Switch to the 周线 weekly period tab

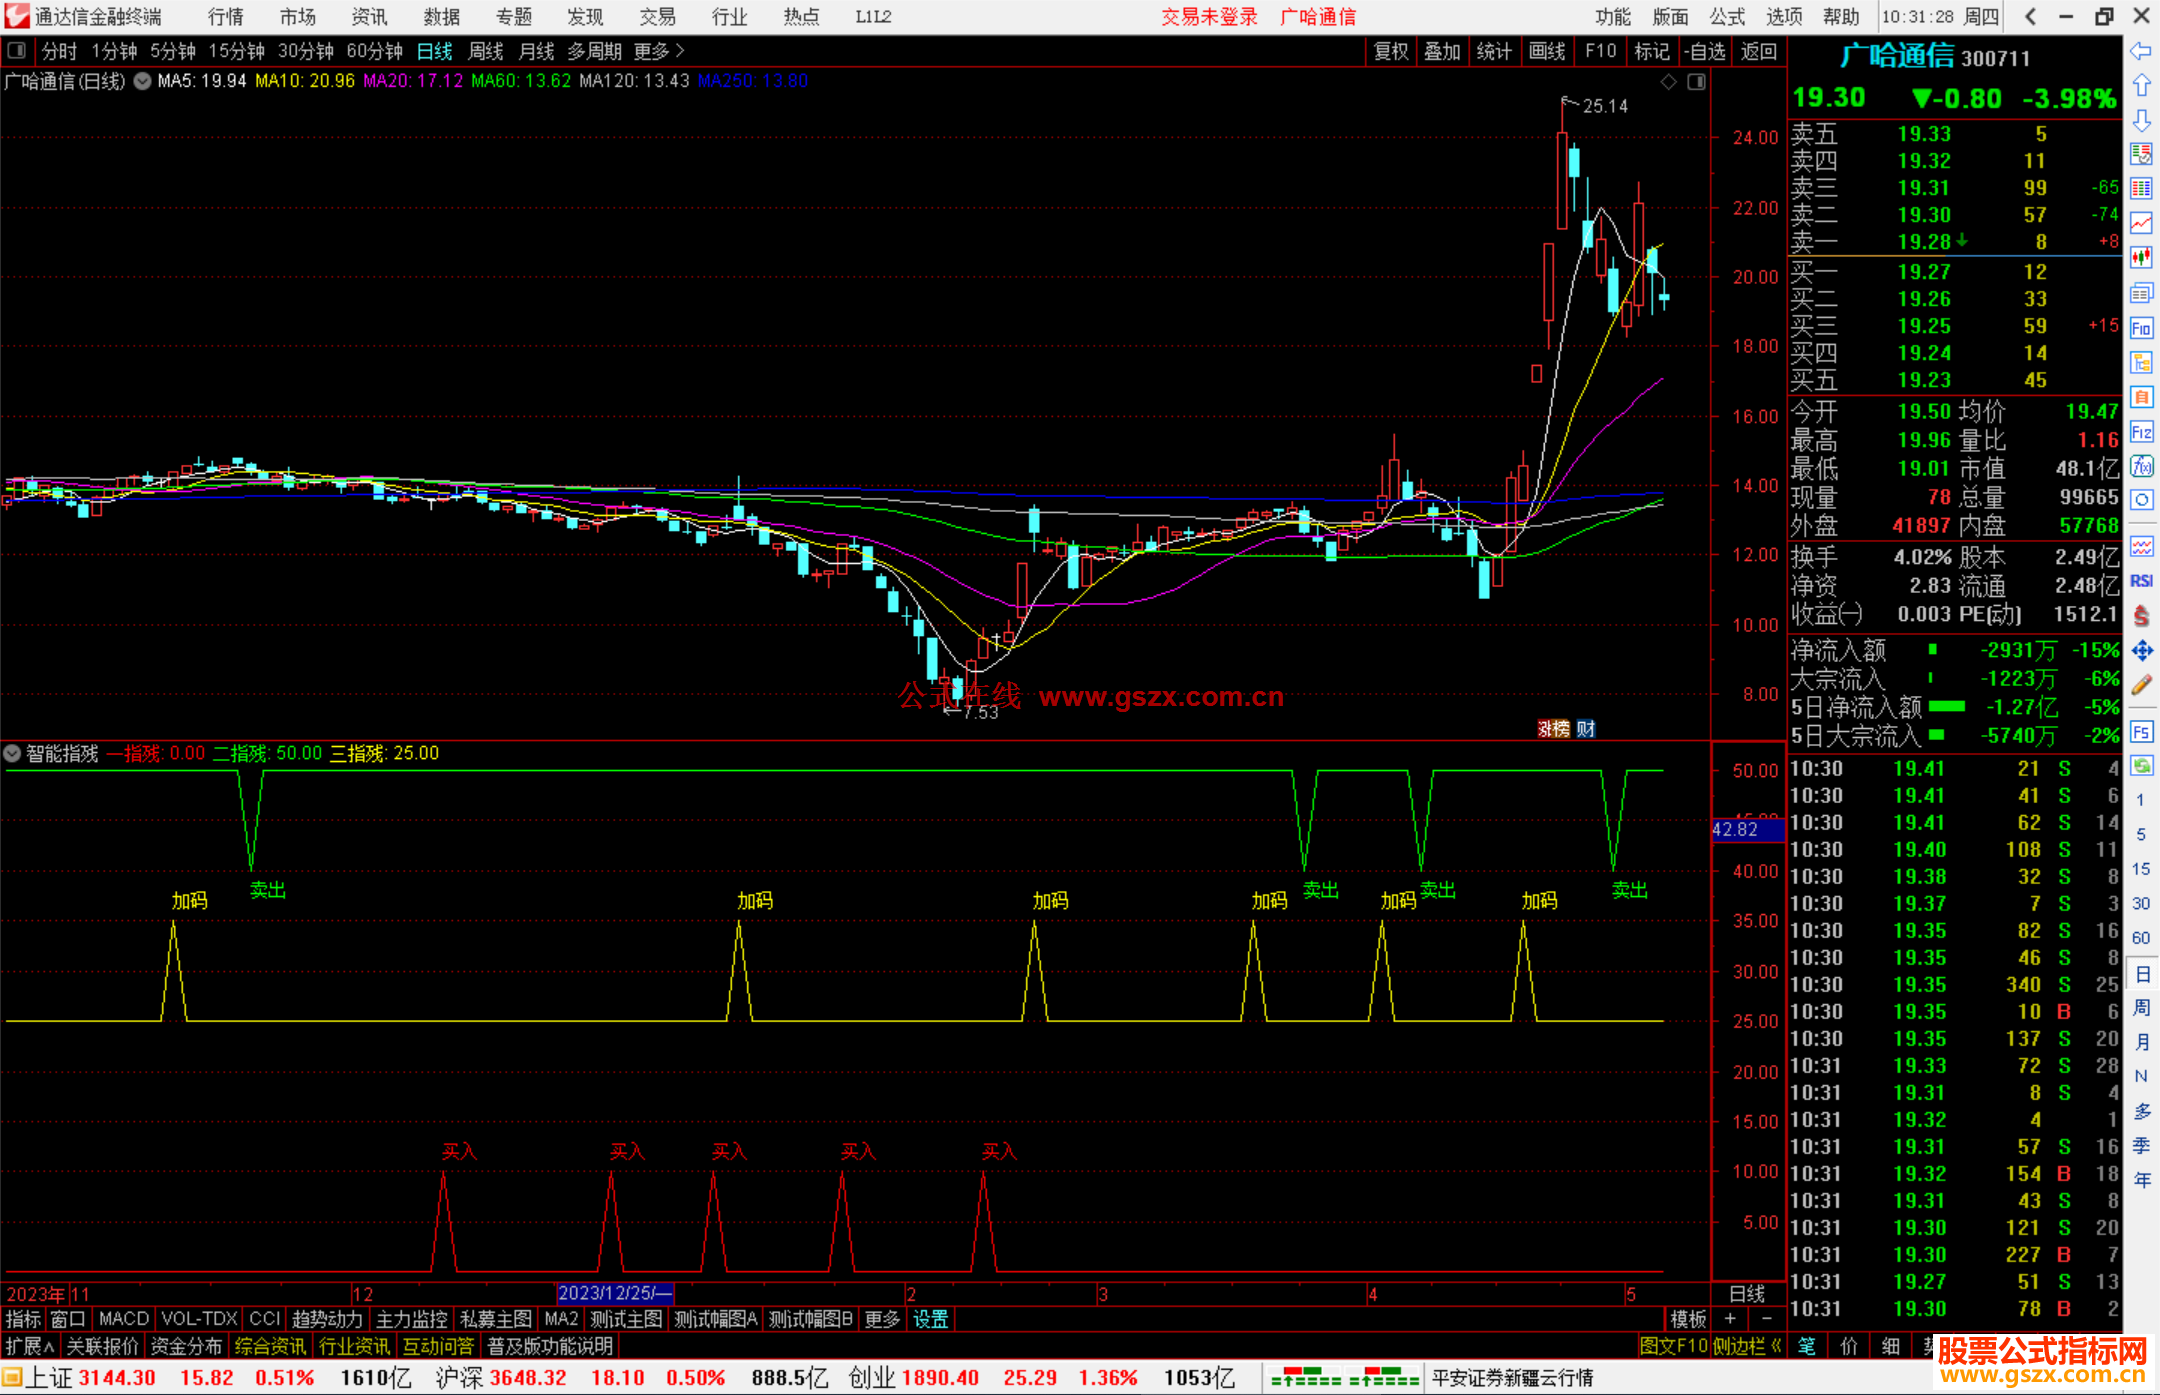[486, 51]
